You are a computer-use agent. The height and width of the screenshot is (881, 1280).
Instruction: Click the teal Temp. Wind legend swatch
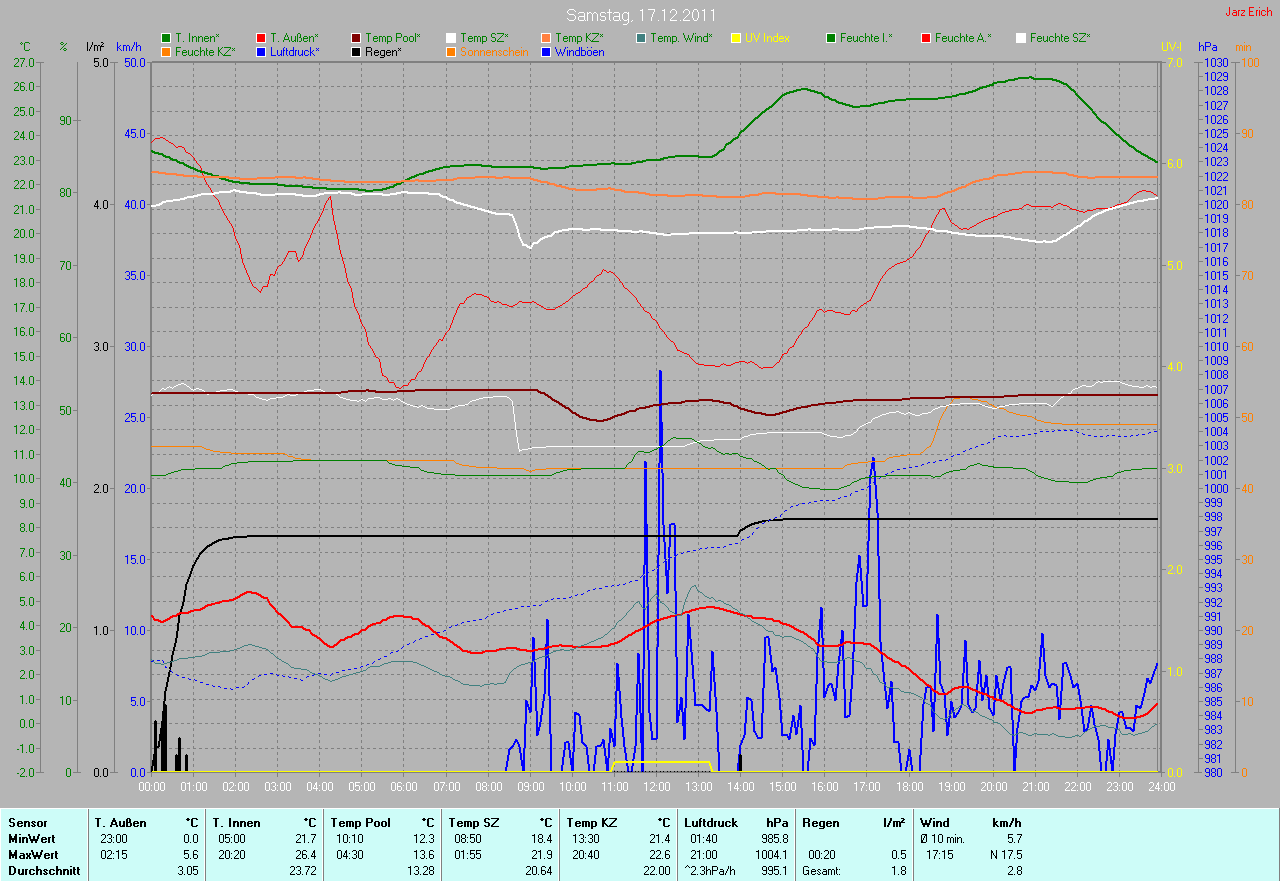641,38
